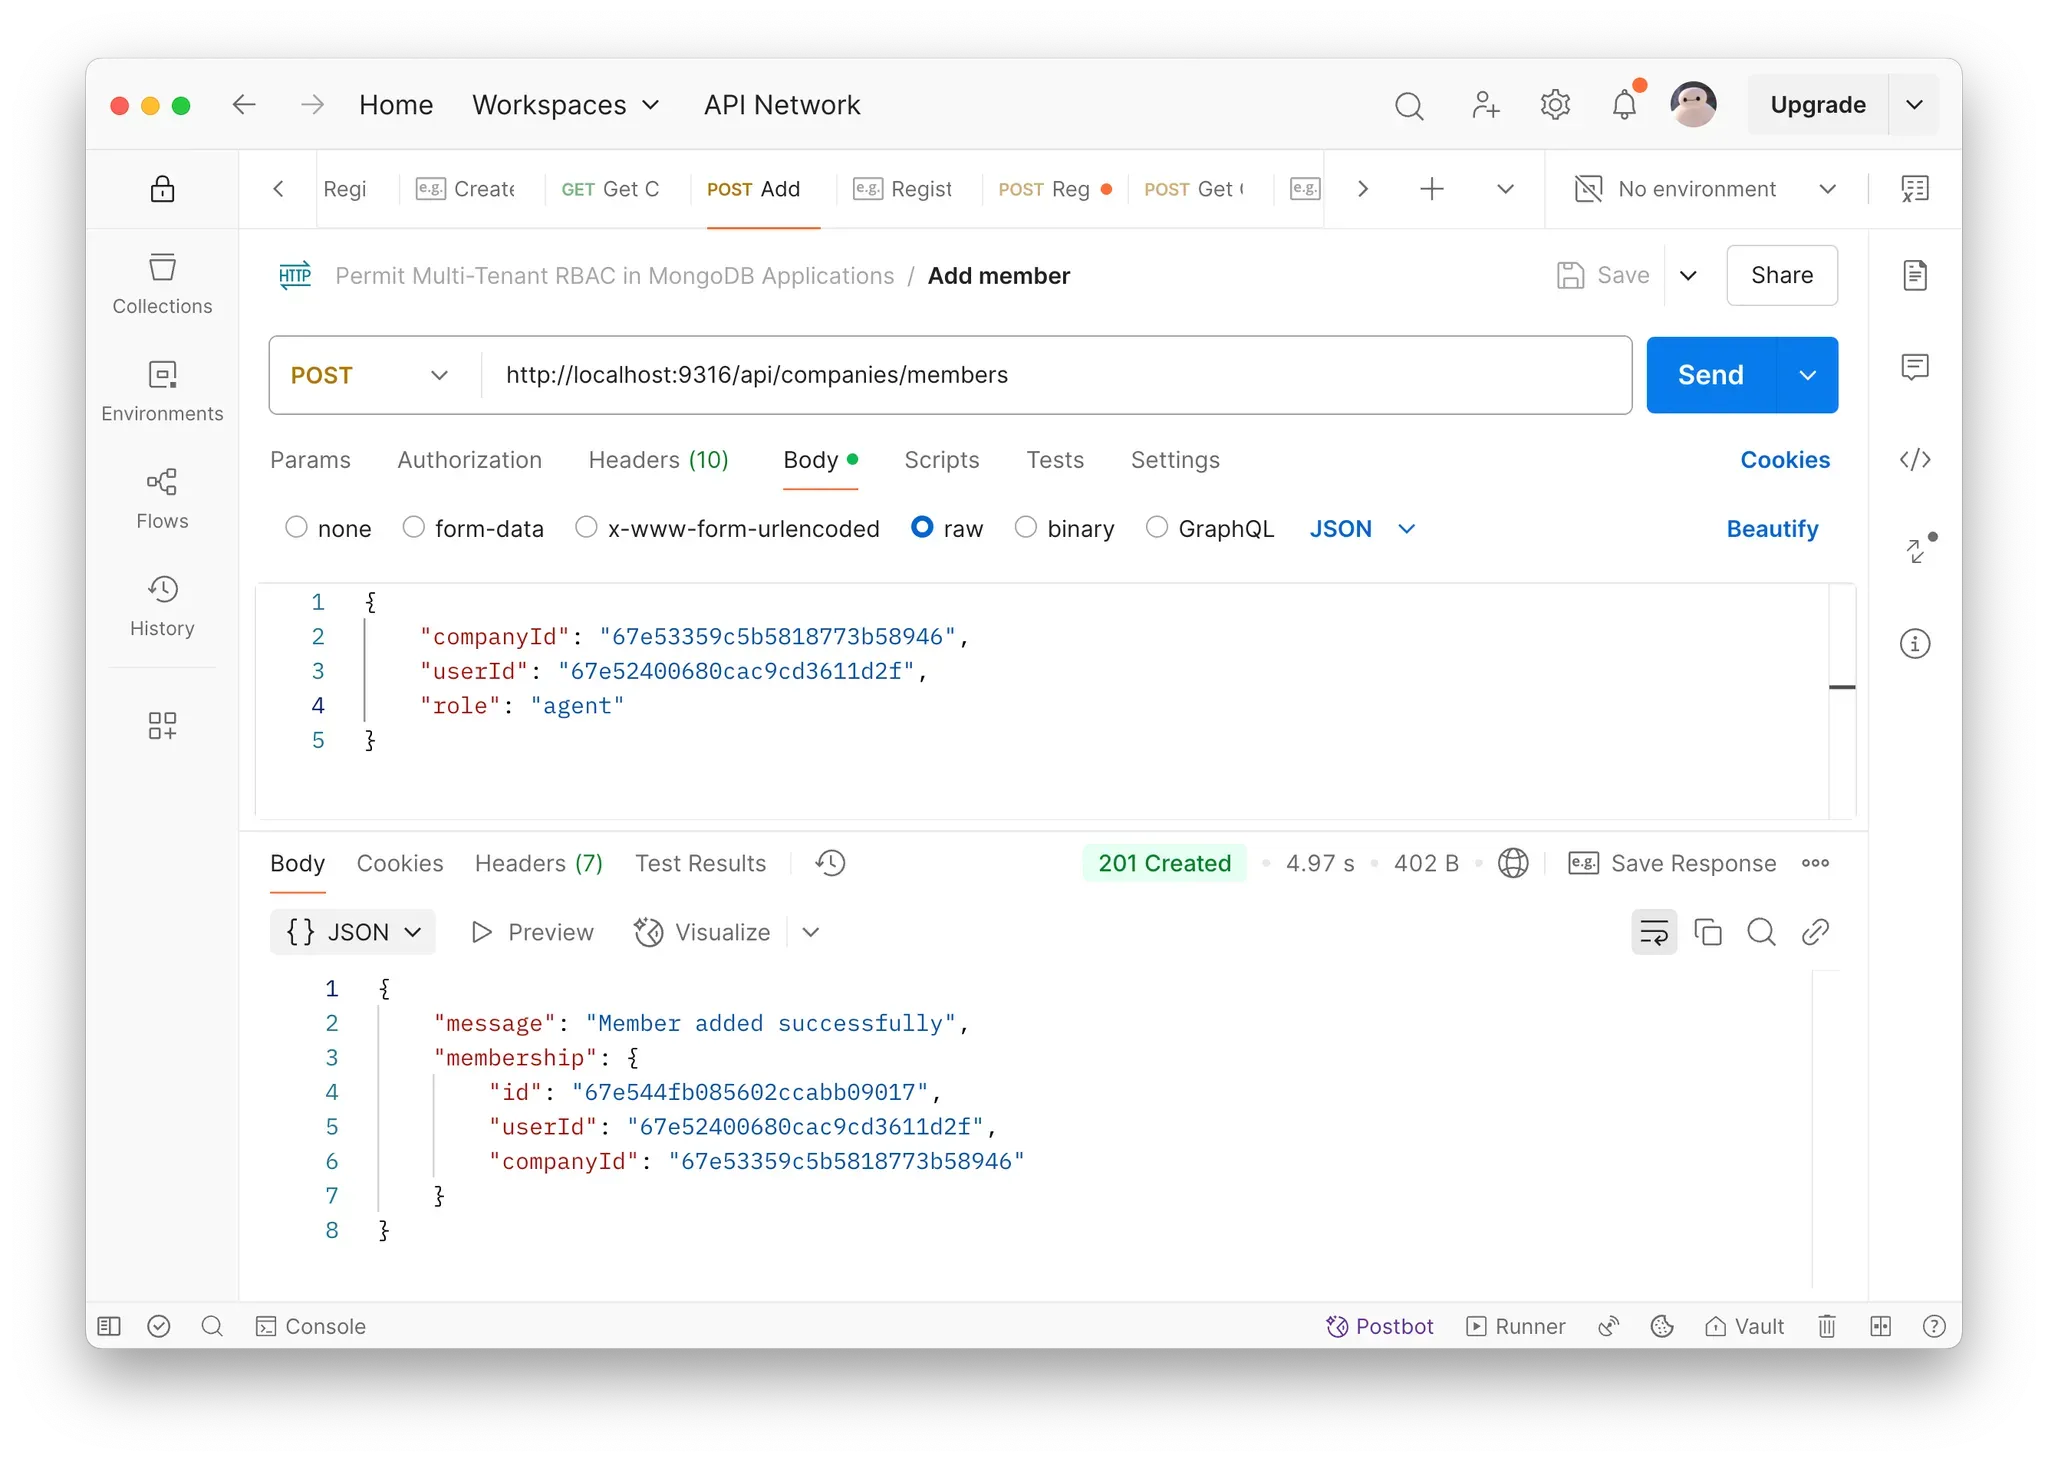2048x1462 pixels.
Task: Open the Collections sidebar panel
Action: click(x=162, y=284)
